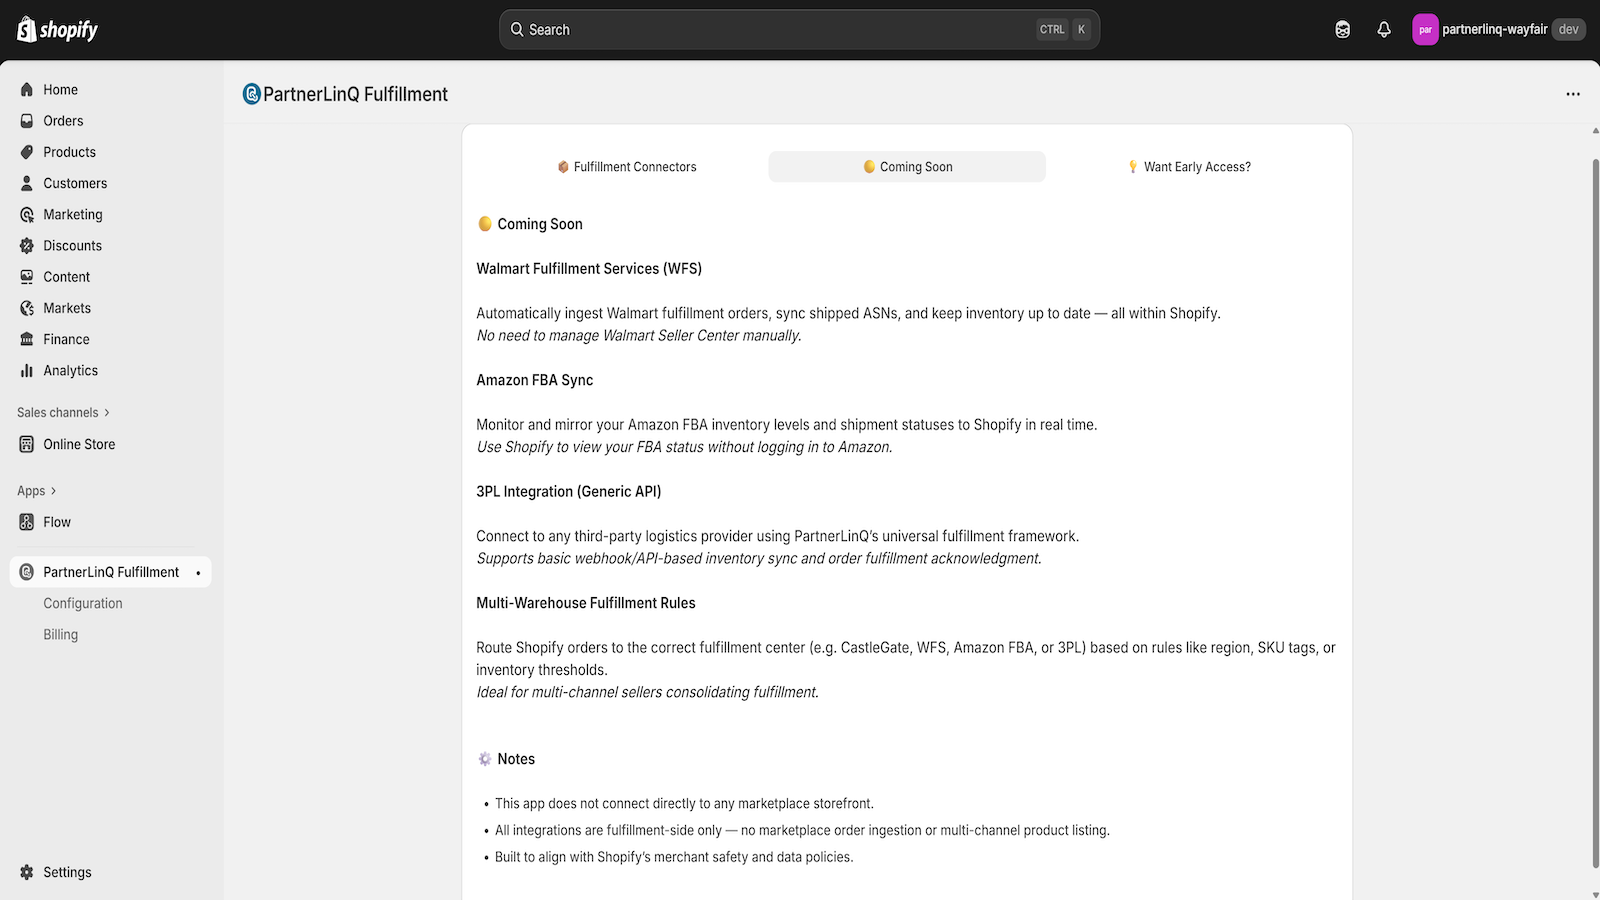Click the Online Store icon
The image size is (1600, 900).
27,444
